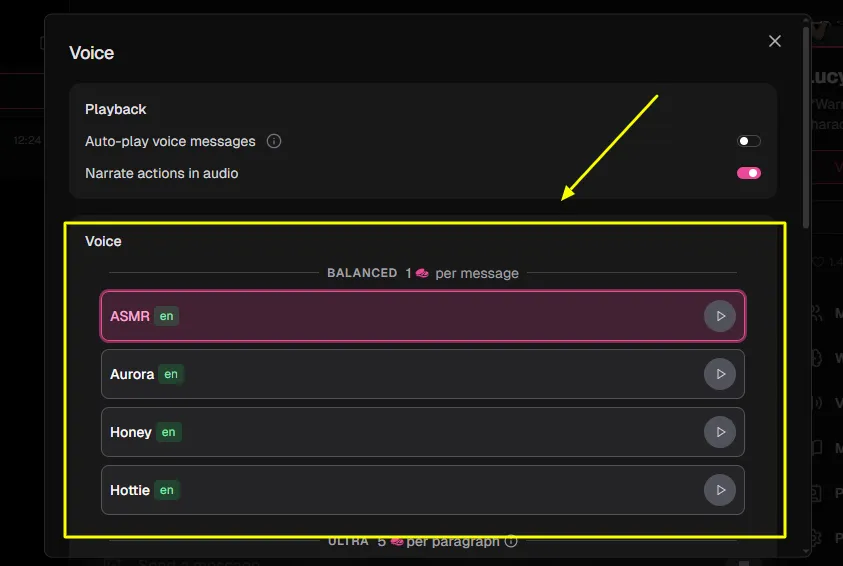Disable Narrate actions in audio toggle

pyautogui.click(x=748, y=173)
